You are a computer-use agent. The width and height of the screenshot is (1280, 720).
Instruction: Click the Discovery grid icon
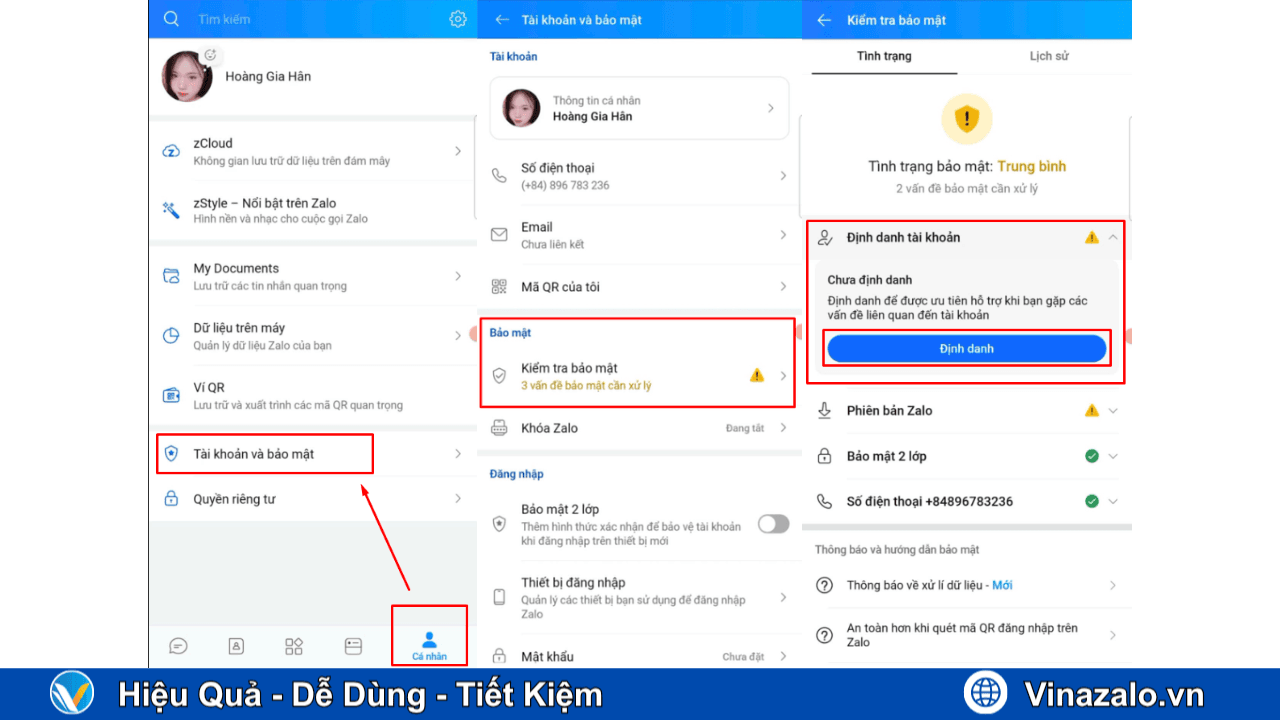click(293, 645)
